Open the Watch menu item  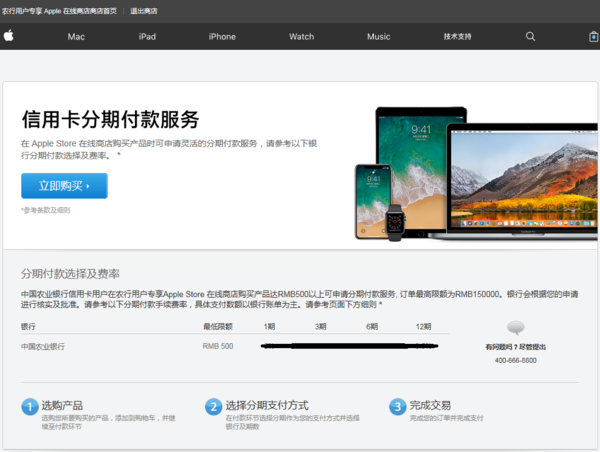point(302,37)
